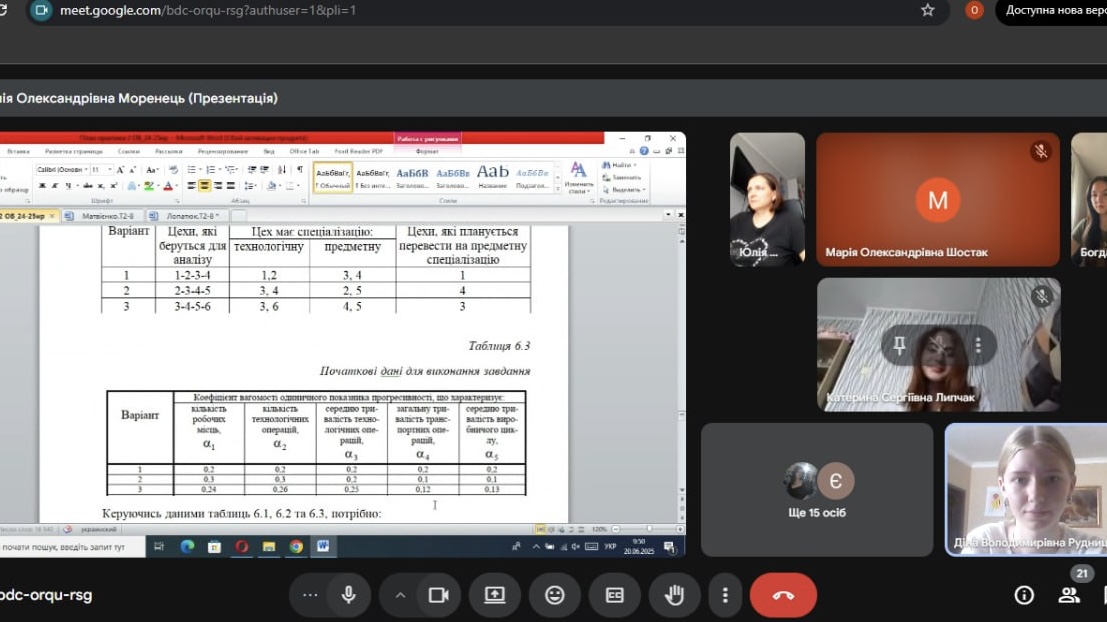Mute the microphone in the call bar
This screenshot has width=1107, height=622.
coord(349,595)
